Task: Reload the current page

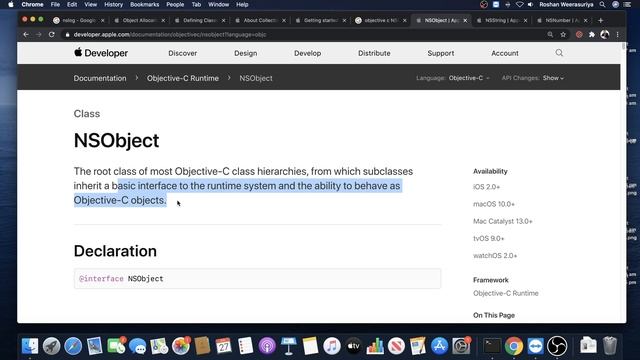Action: click(x=51, y=35)
